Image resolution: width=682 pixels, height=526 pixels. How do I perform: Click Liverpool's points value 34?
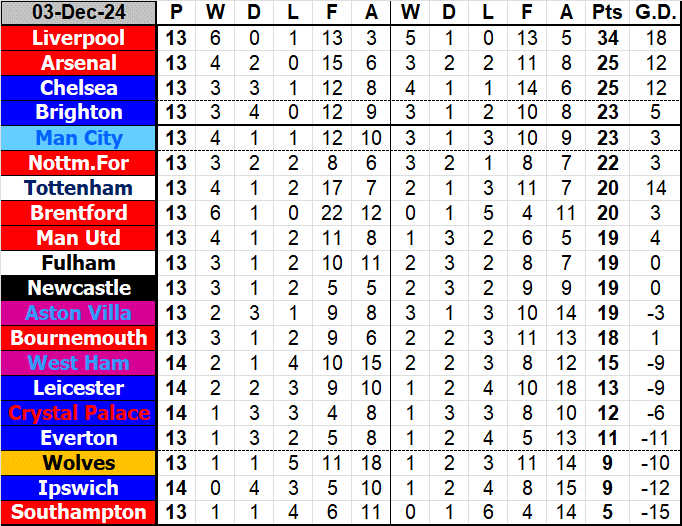pyautogui.click(x=606, y=38)
